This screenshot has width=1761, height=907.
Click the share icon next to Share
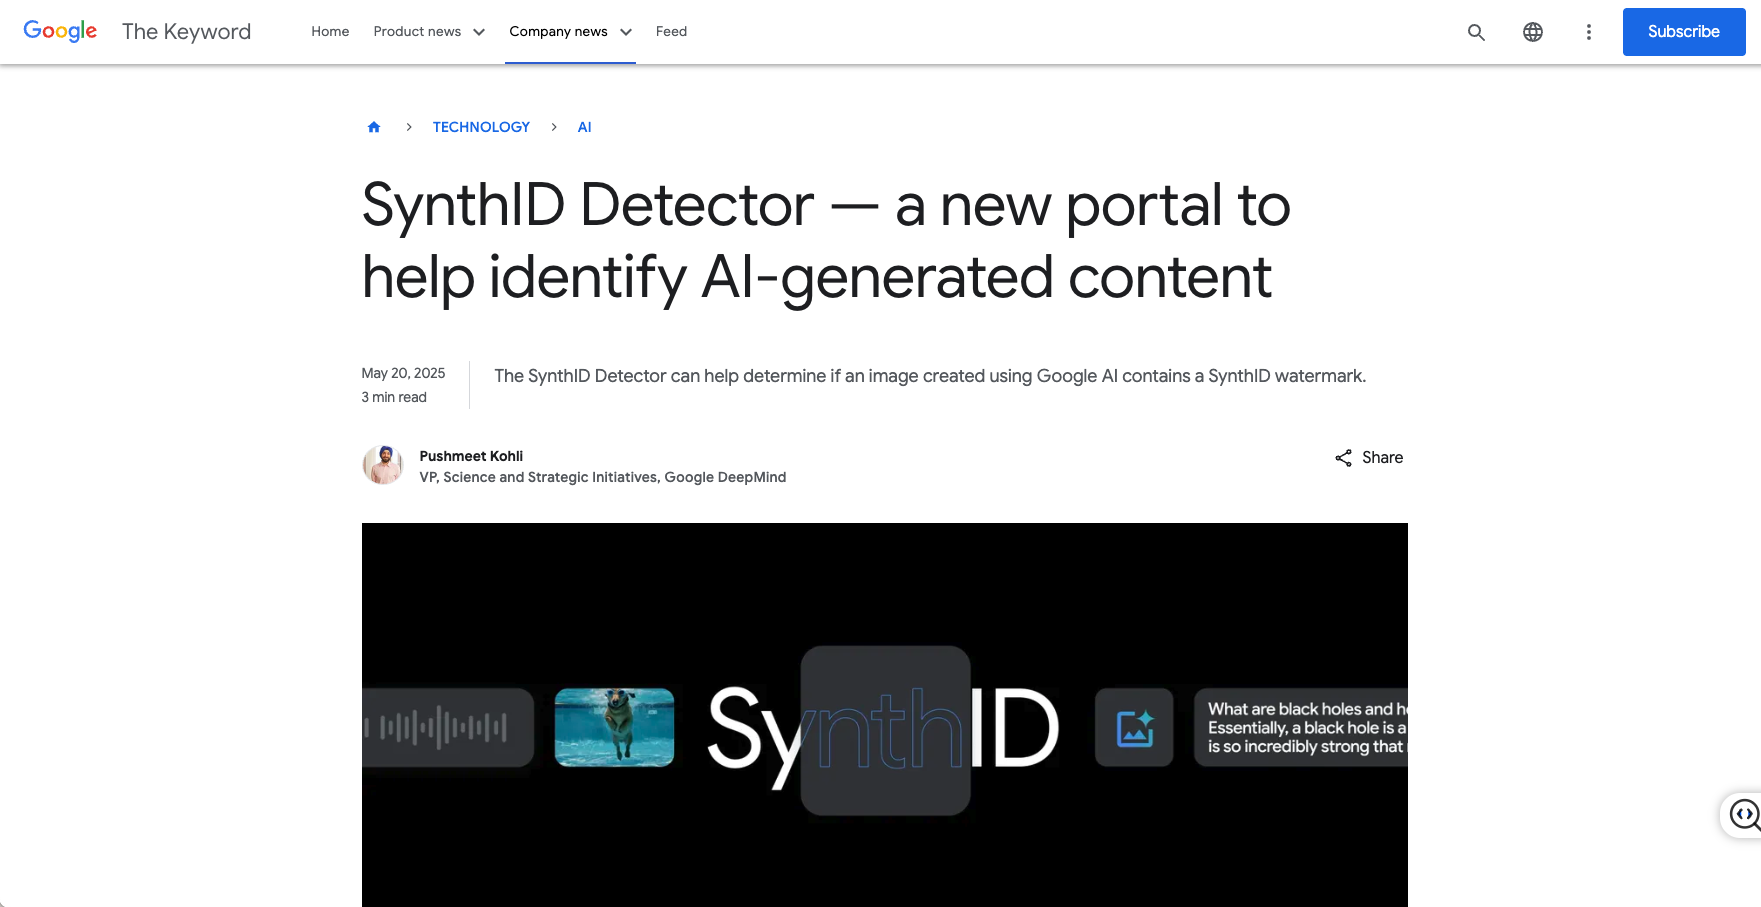[1343, 458]
